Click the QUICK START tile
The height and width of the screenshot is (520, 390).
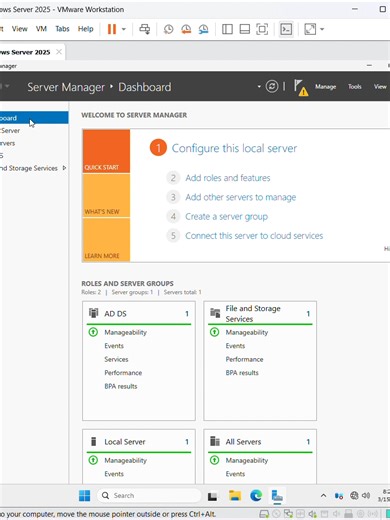(106, 151)
